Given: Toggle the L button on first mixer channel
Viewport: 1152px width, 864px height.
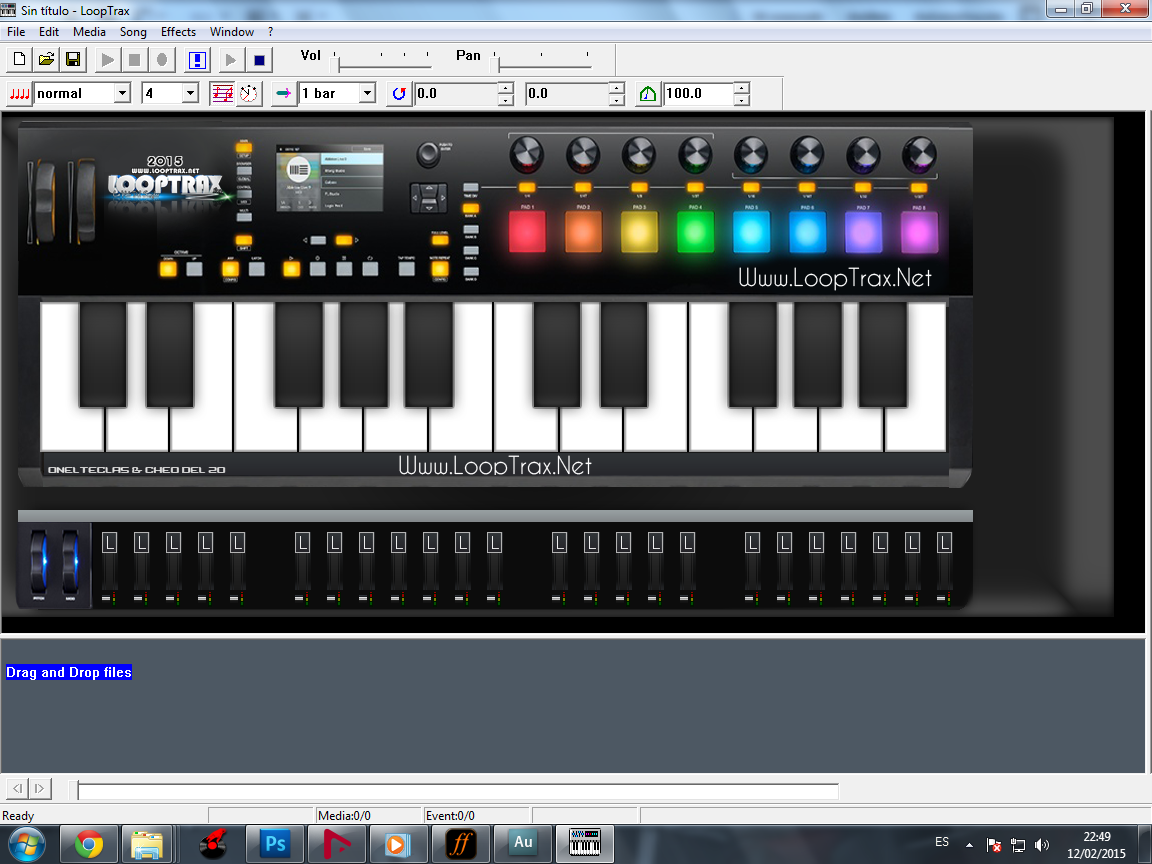Looking at the screenshot, I should pyautogui.click(x=109, y=543).
